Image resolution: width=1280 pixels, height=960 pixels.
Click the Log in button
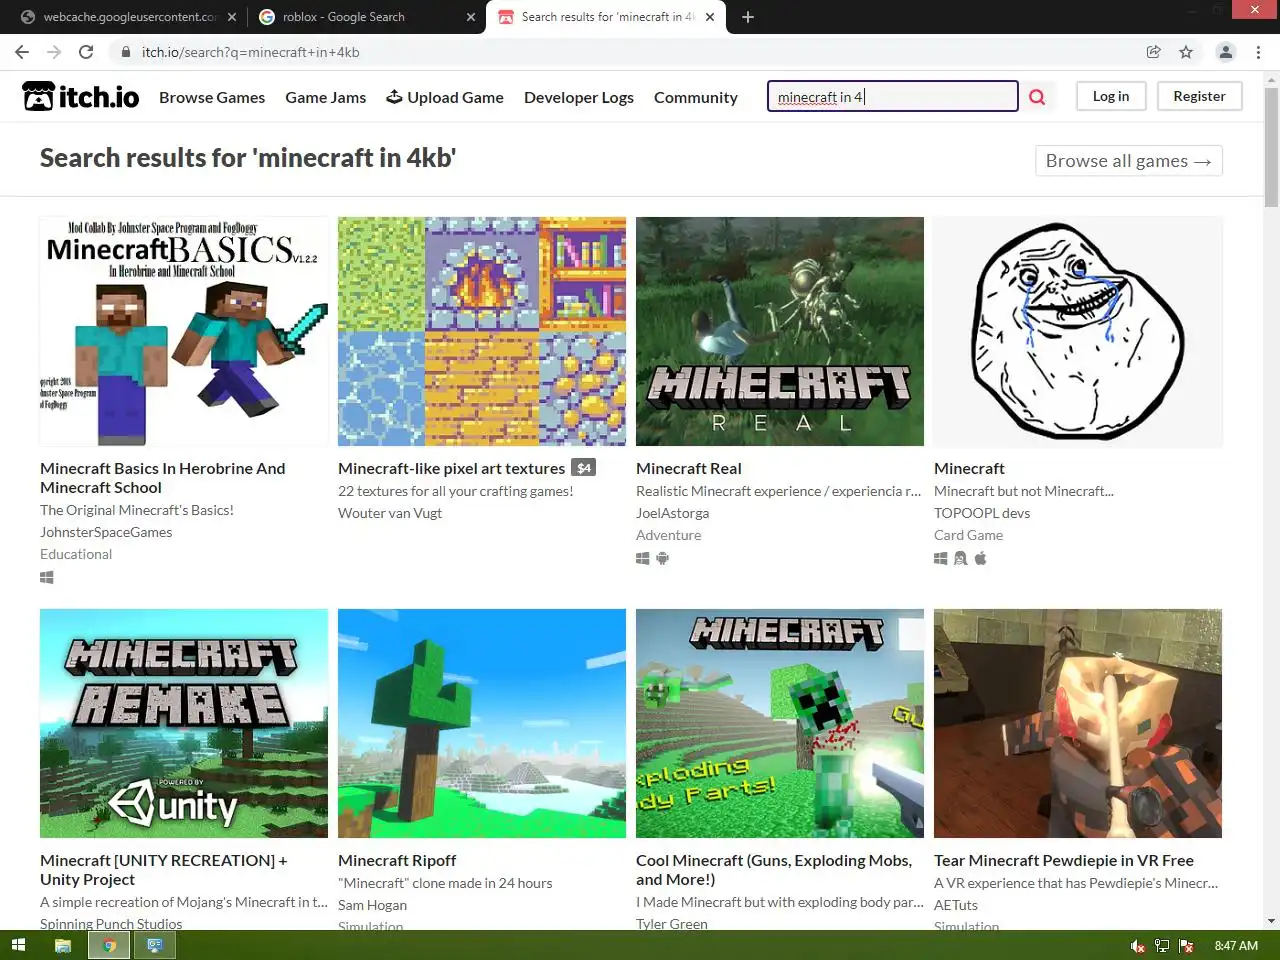tap(1111, 96)
